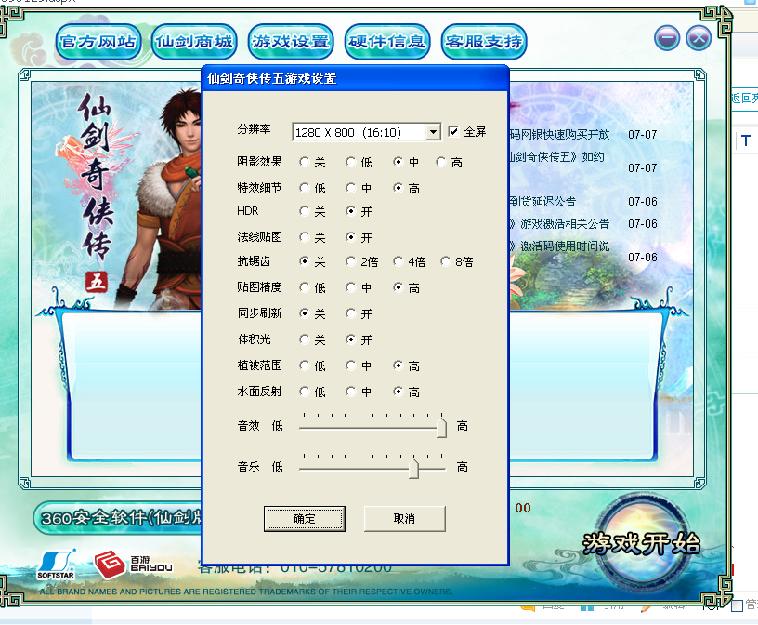Confirm settings with the 确定 button

click(304, 518)
